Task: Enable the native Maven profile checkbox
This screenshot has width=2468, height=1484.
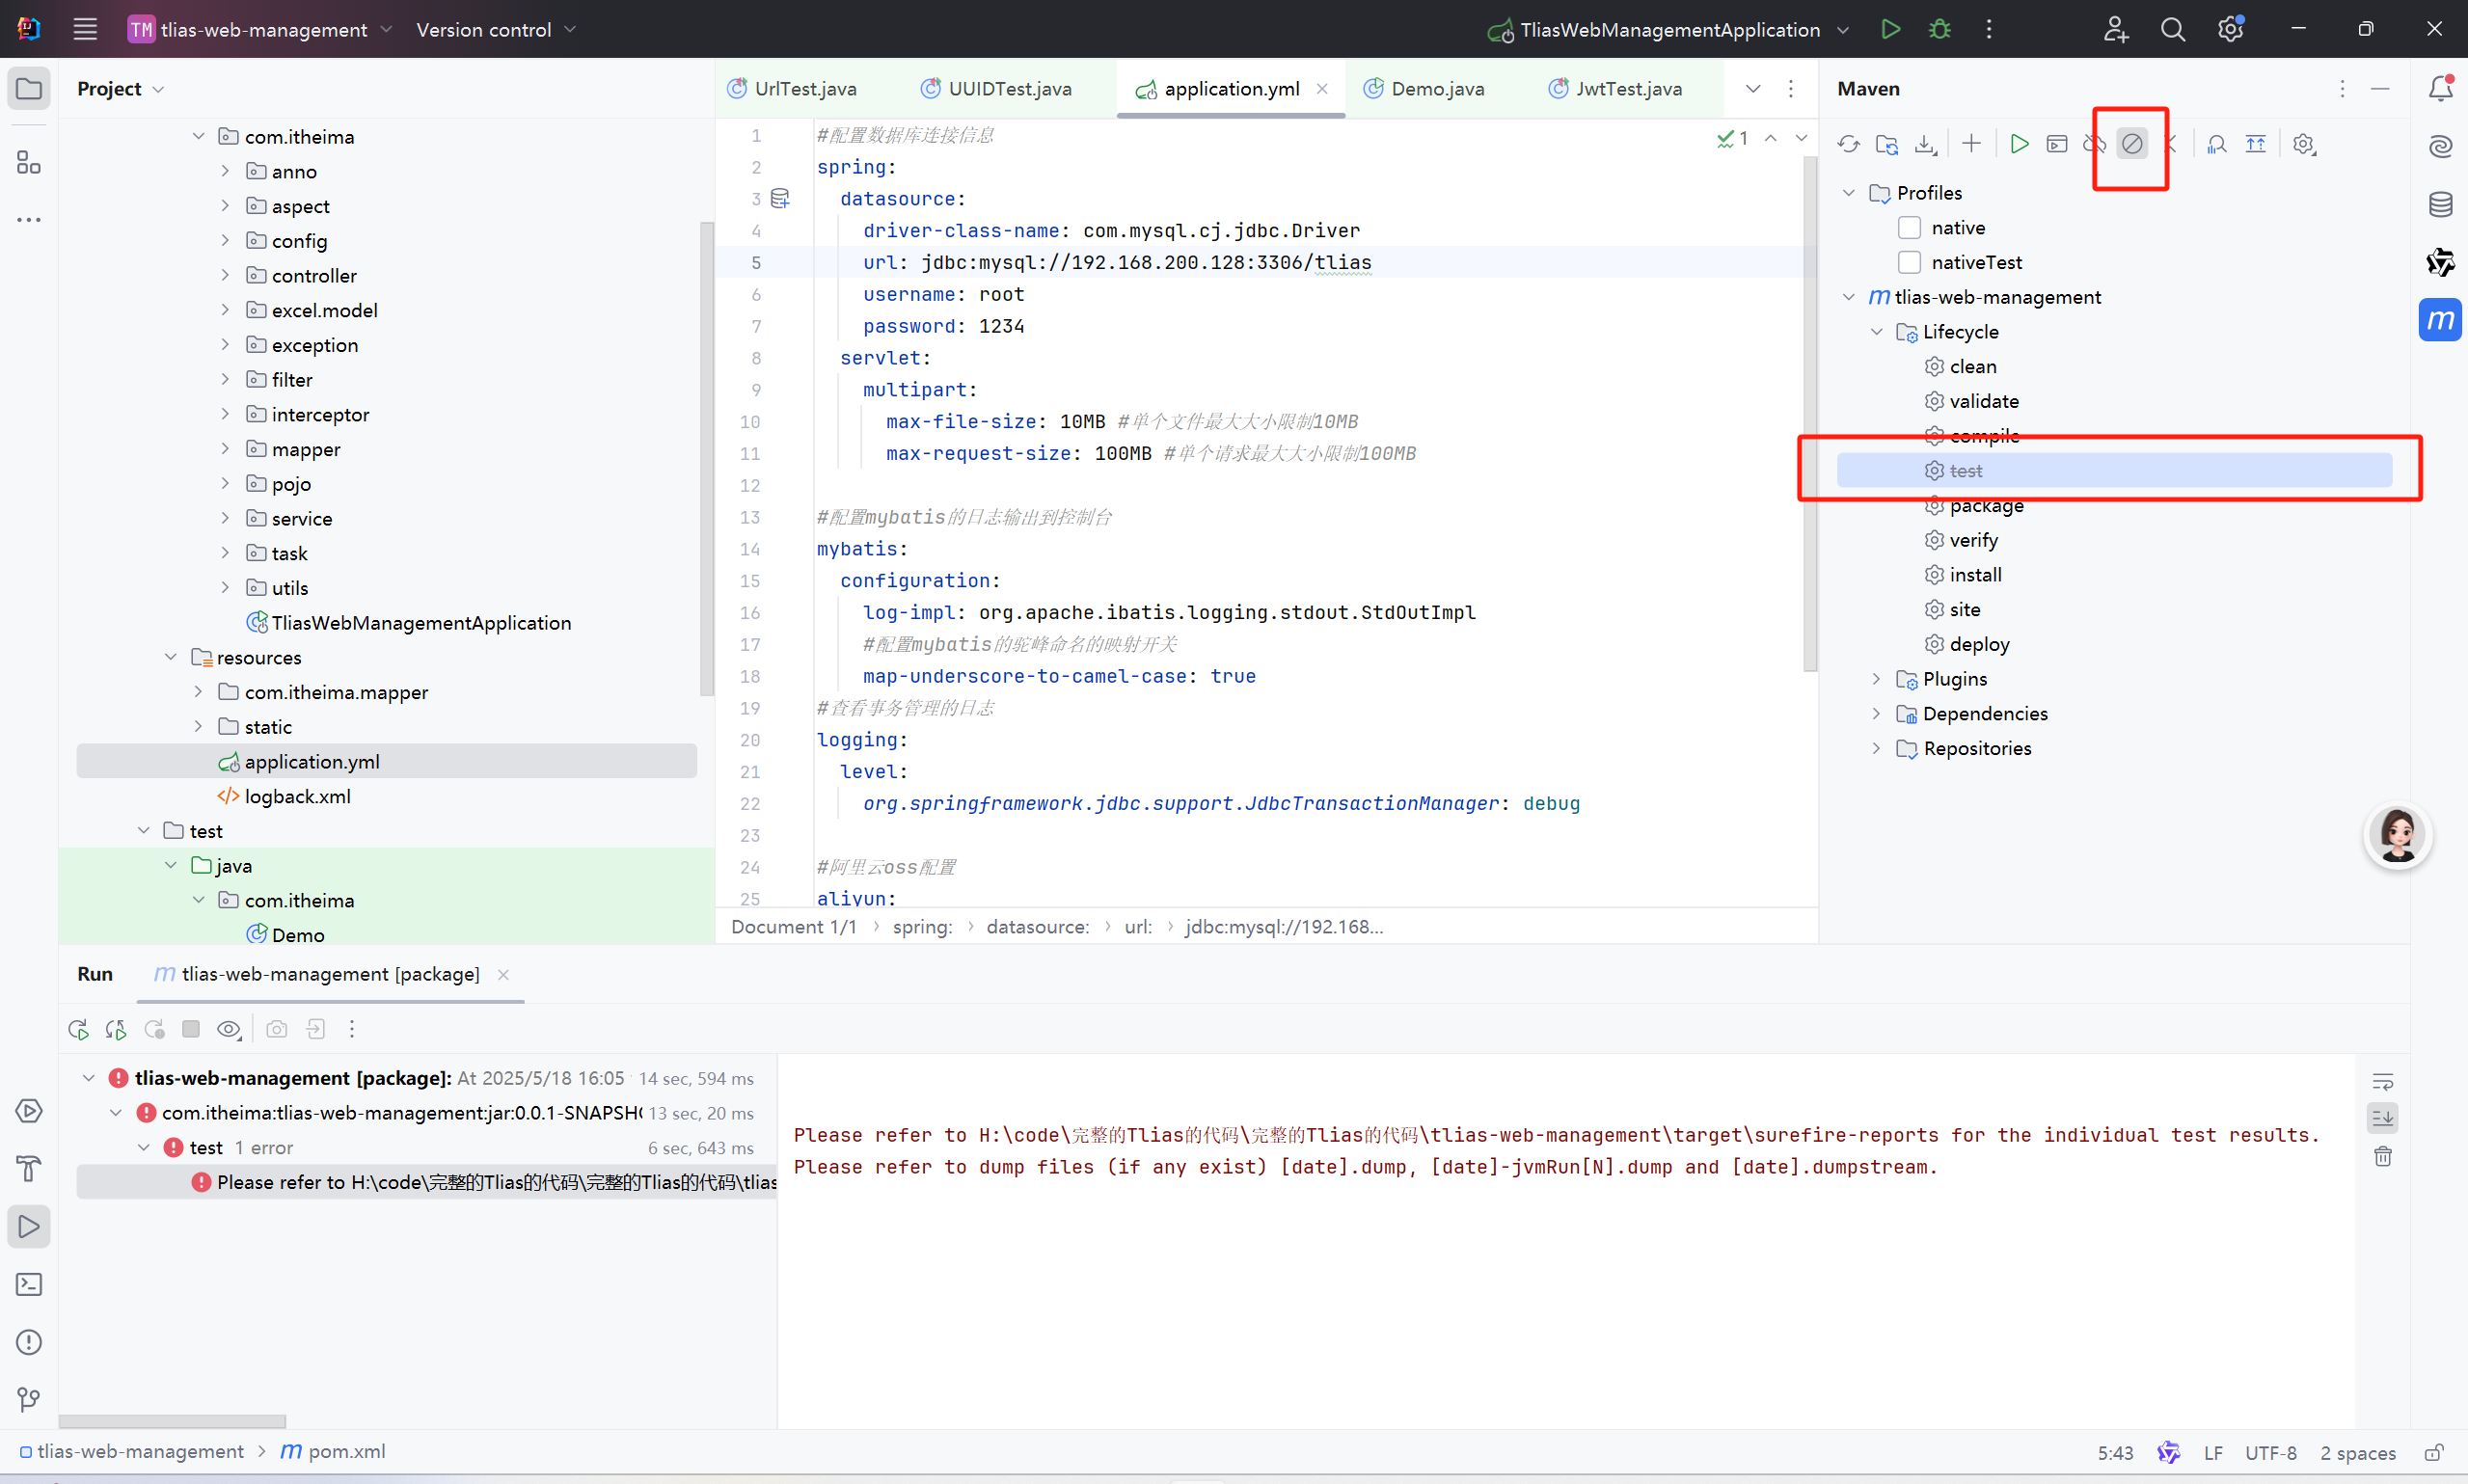Action: 1909,228
